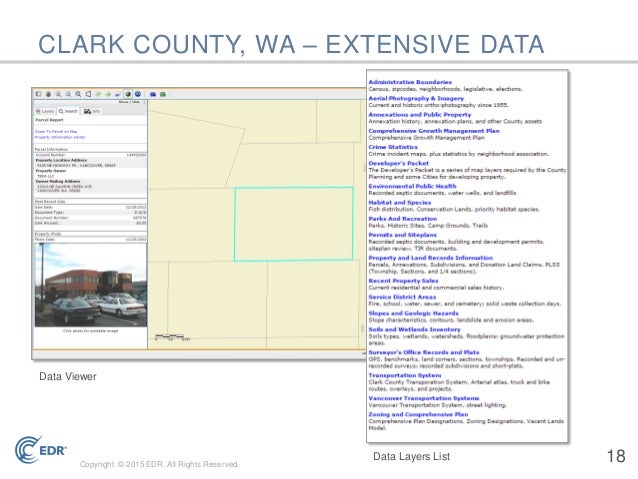Click 'Click photo for printable image' caption

(x=90, y=331)
